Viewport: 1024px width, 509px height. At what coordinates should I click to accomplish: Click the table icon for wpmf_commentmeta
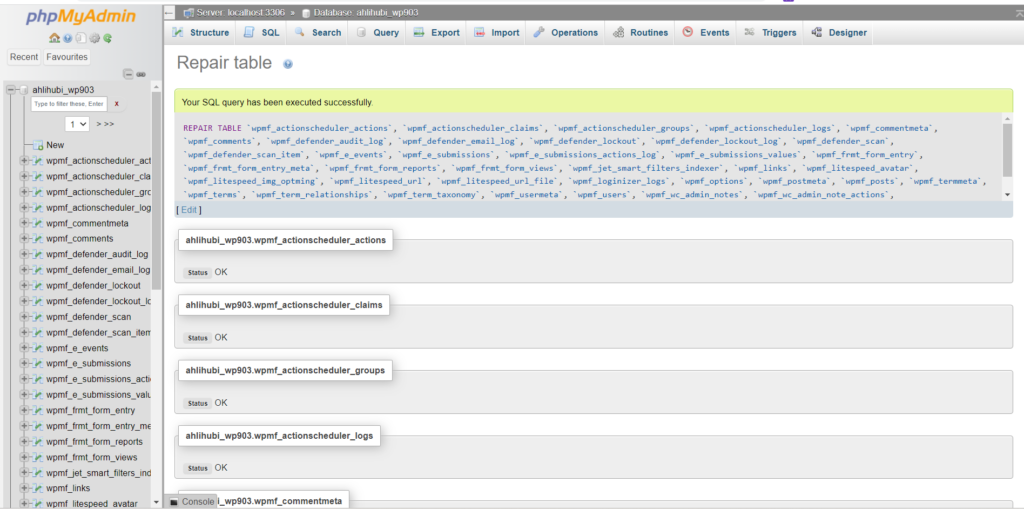[x=38, y=223]
